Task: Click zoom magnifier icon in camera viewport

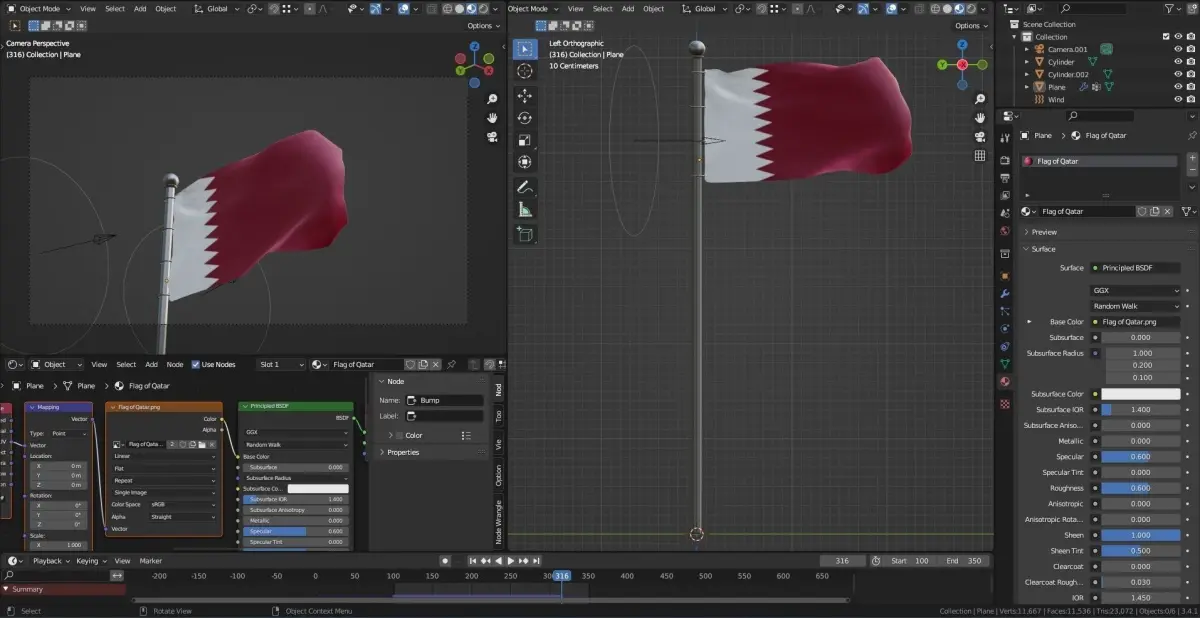Action: [493, 99]
